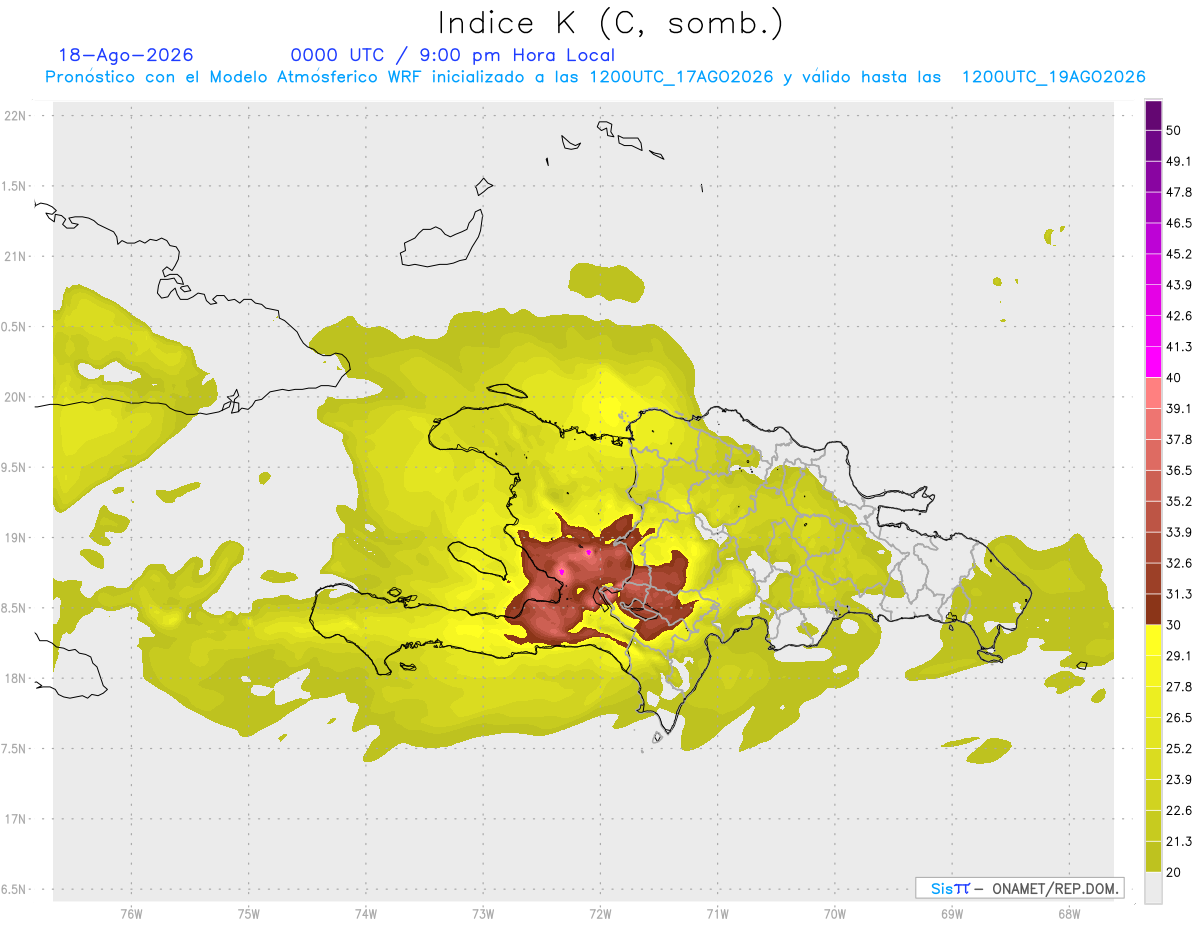
Task: Select the color bar value "26.5"
Action: 1178,718
